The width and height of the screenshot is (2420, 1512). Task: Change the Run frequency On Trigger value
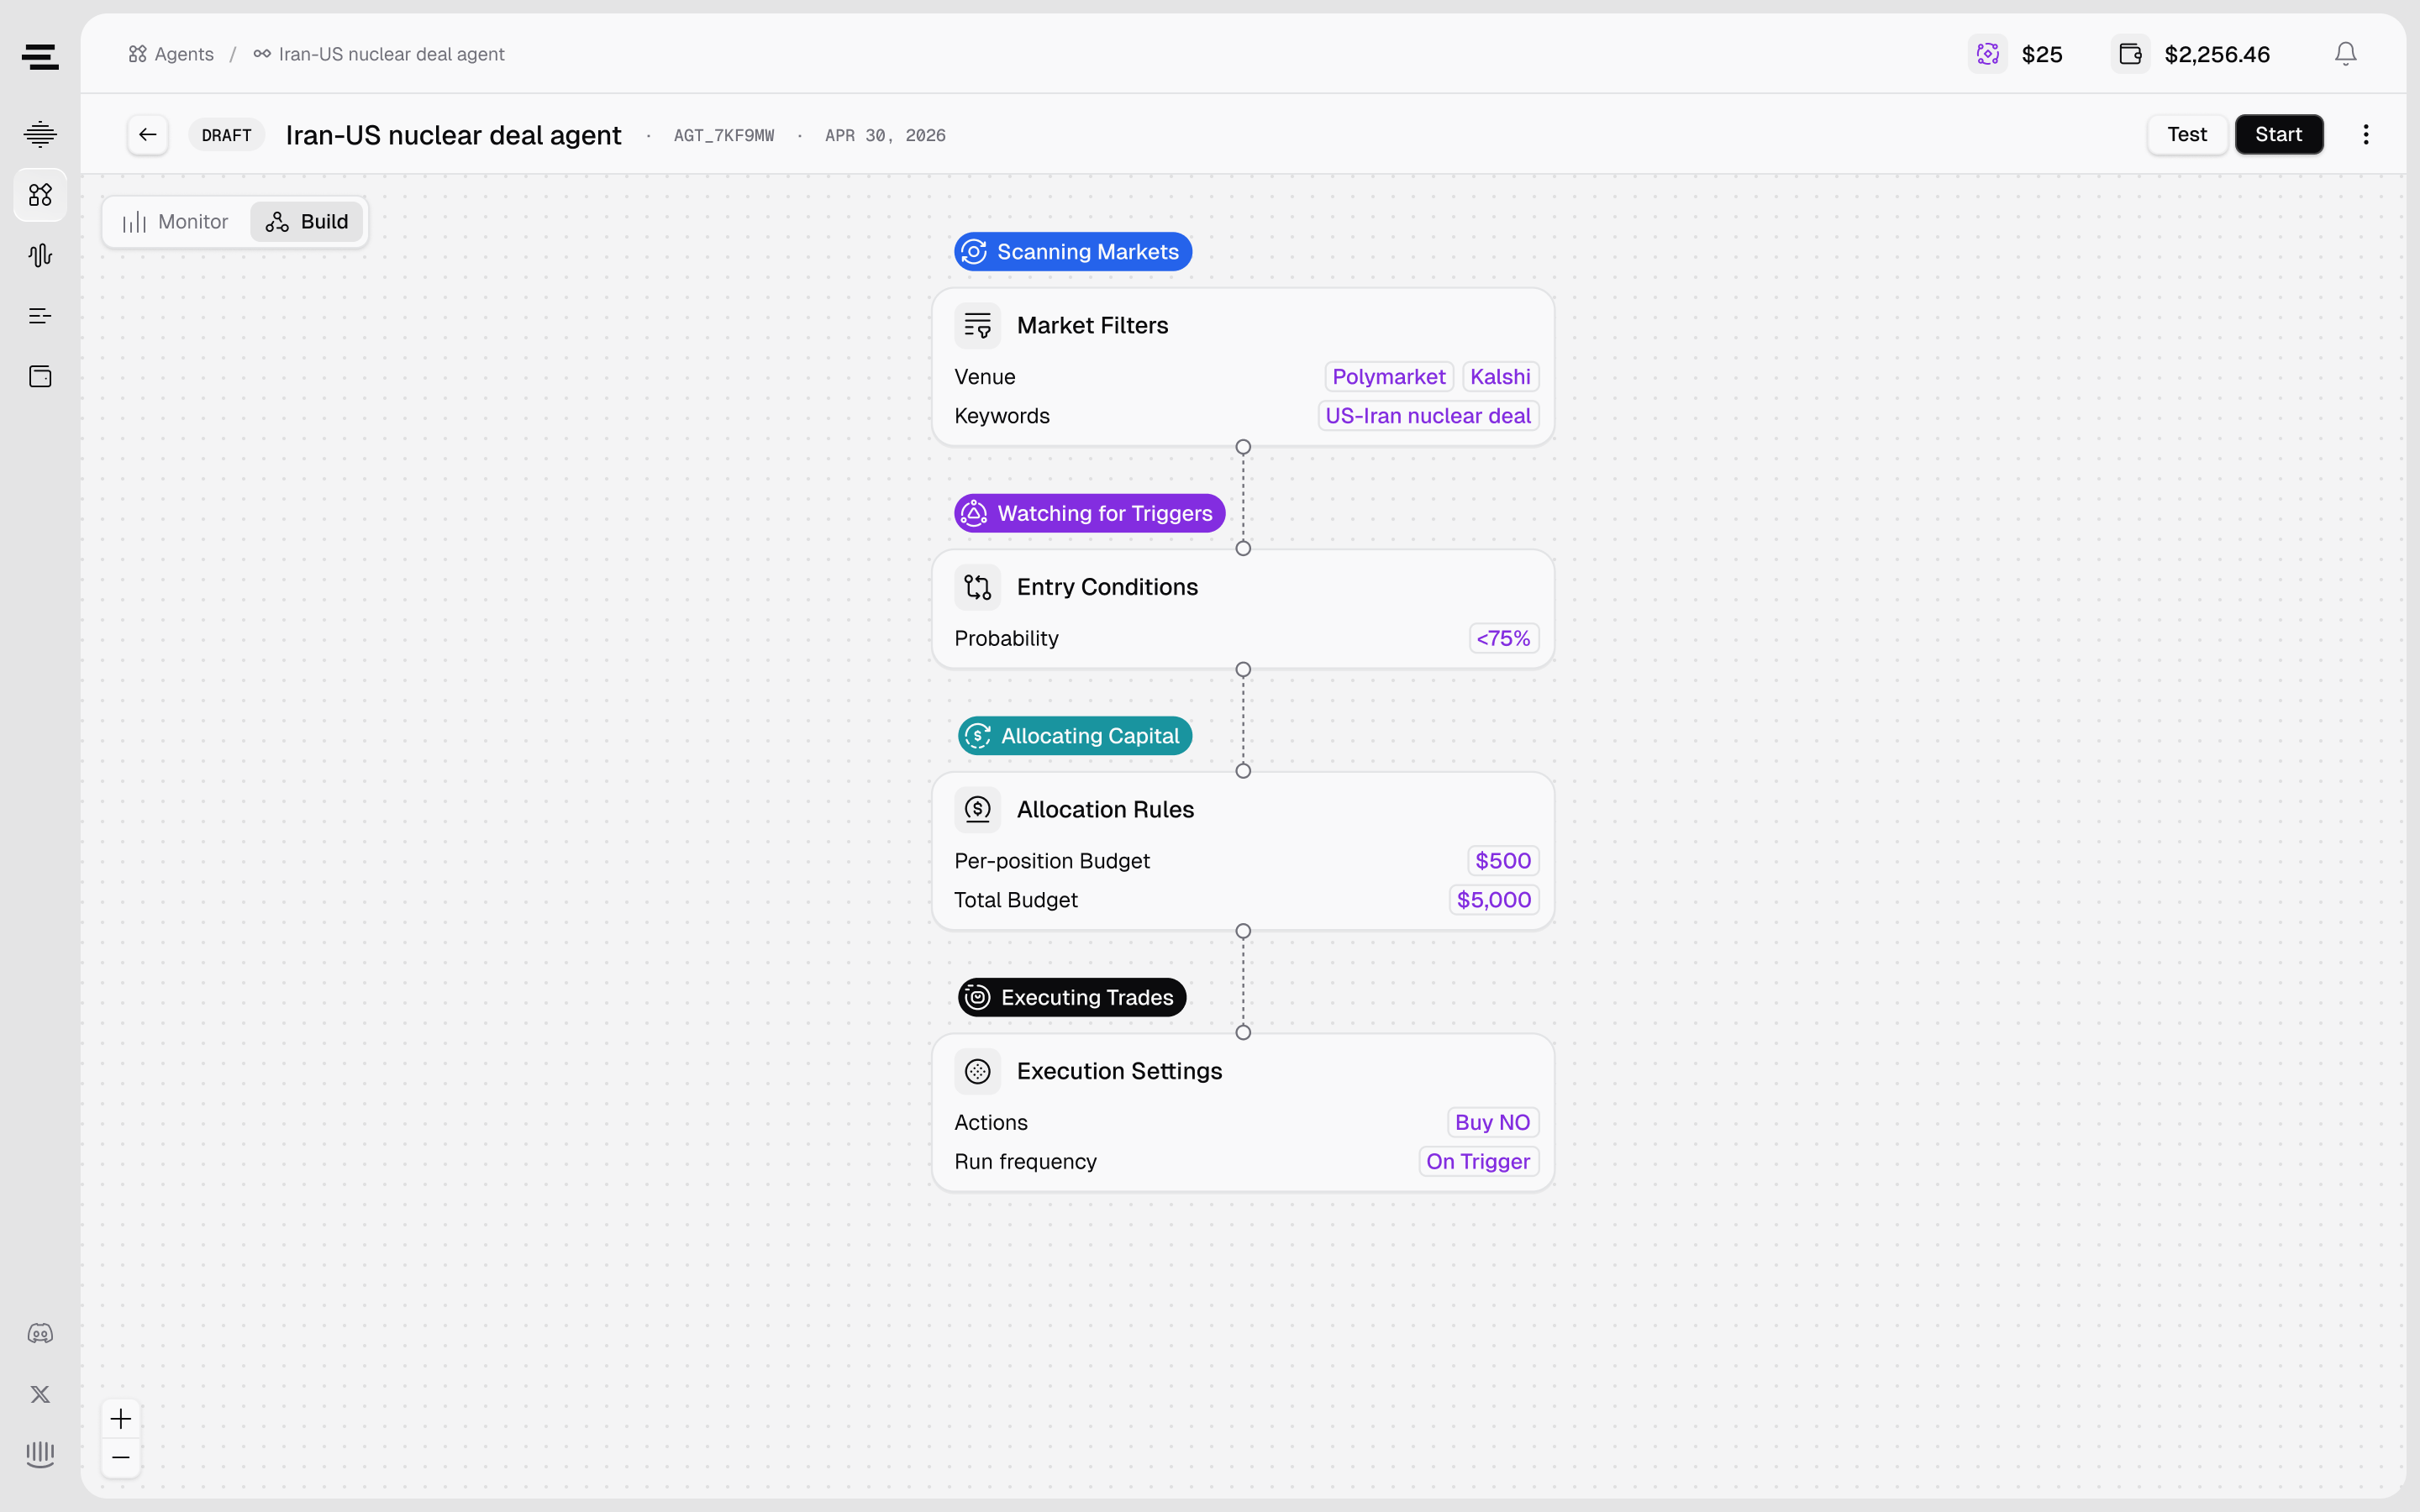1478,1161
